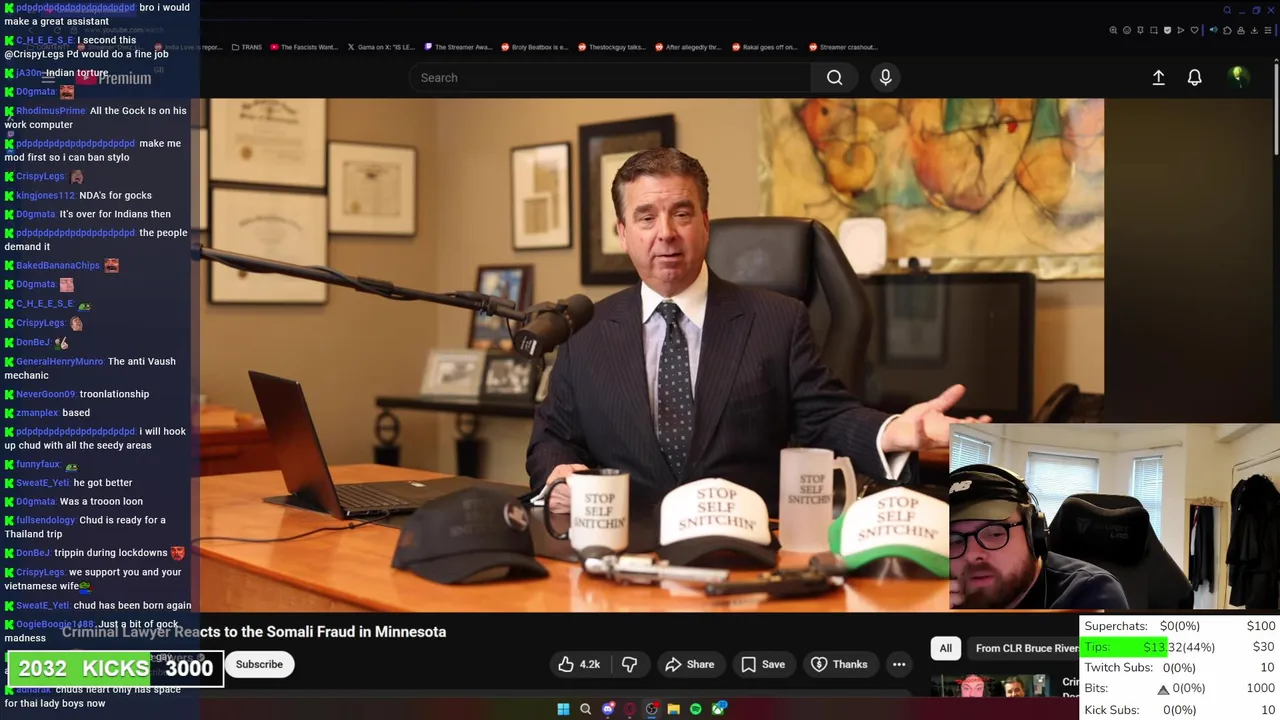Viewport: 1280px width, 720px height.
Task: Open Discord from the taskbar
Action: [x=608, y=709]
